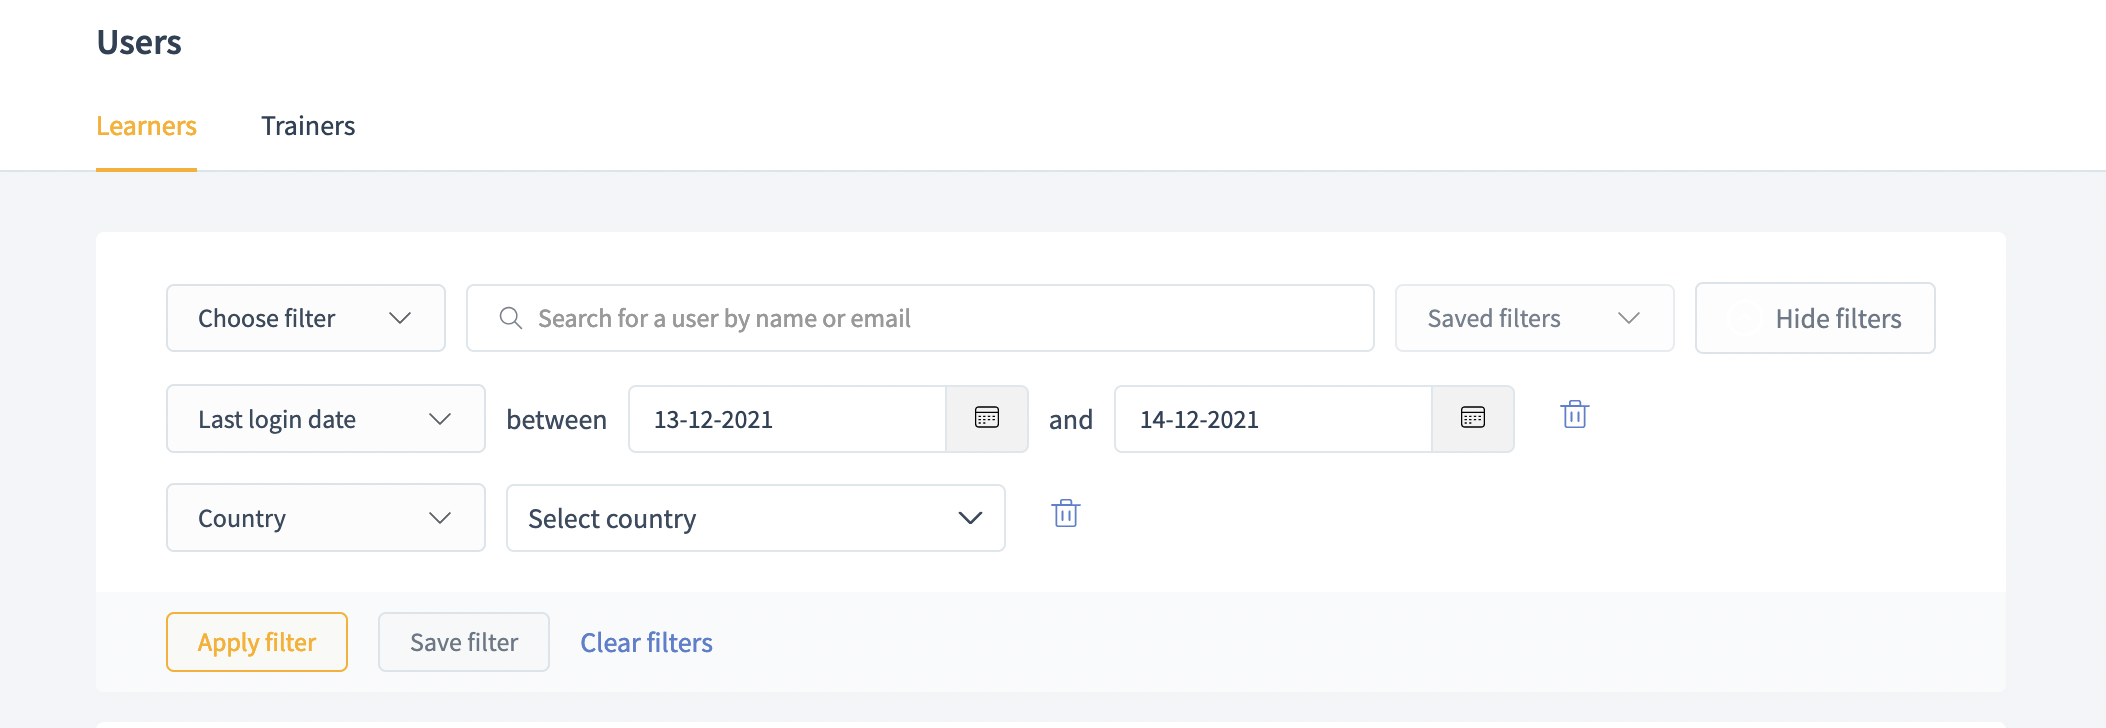Switch to the Trainers tab
The image size is (2106, 728).
pos(308,126)
